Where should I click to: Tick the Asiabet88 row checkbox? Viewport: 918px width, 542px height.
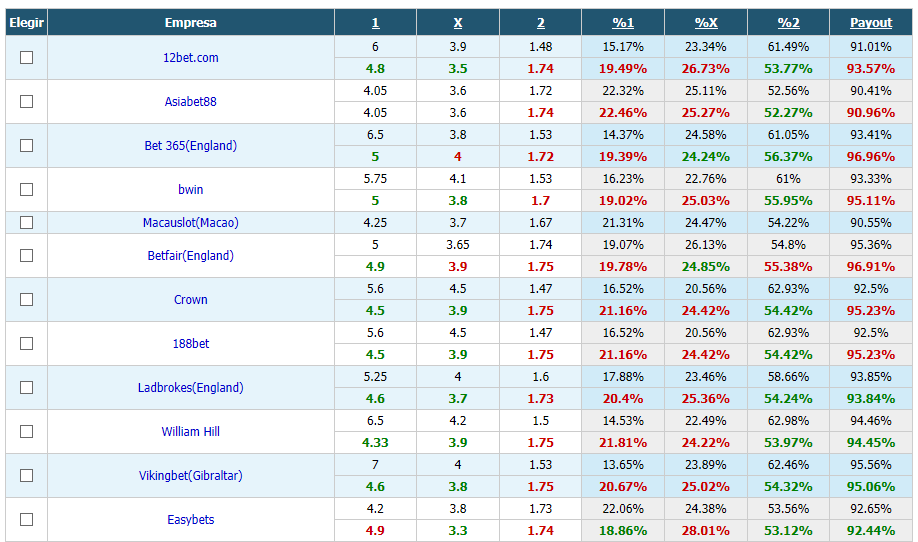coord(26,101)
